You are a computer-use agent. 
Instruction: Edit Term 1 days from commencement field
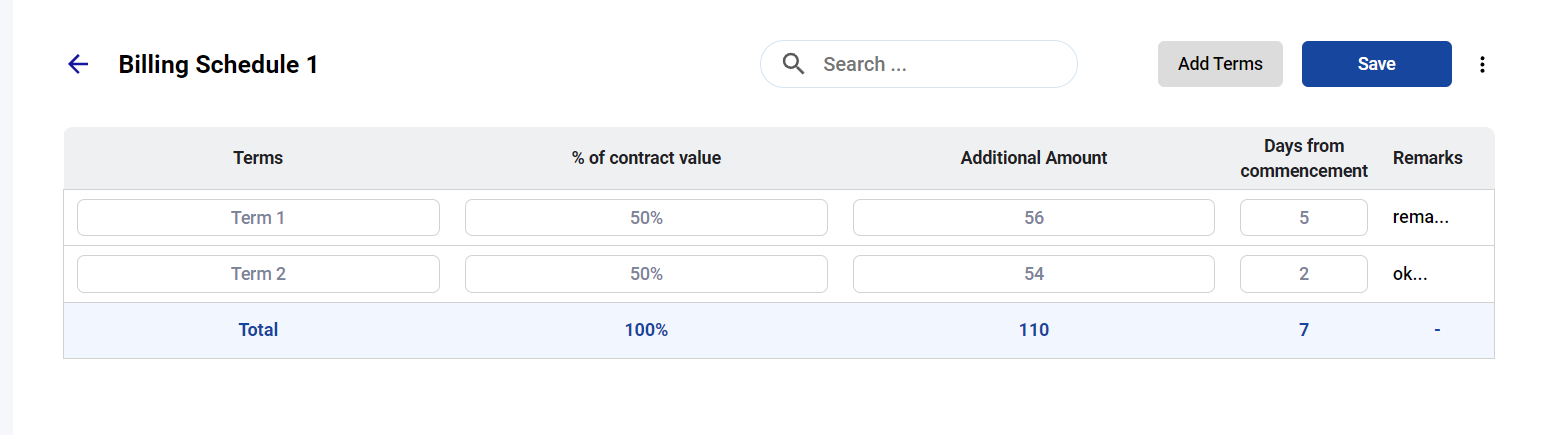click(x=1304, y=218)
